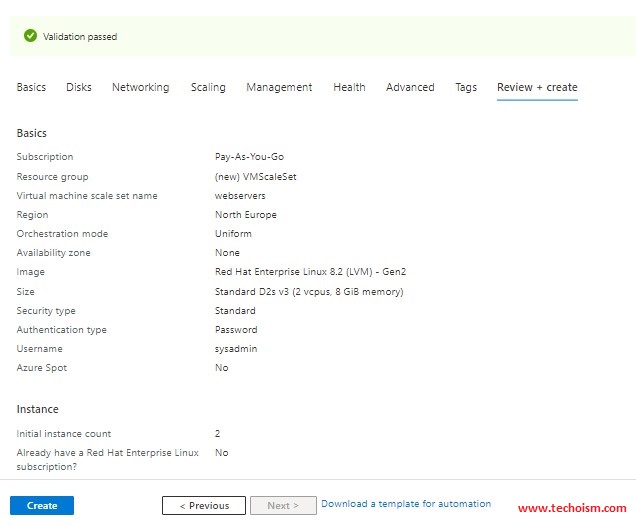Viewport: 636px width, 526px height.
Task: Select the Security type Standard value
Action: [235, 311]
